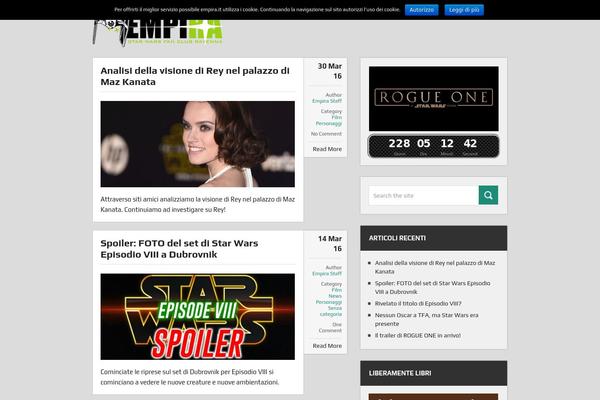Open recent article 'Spoiler: FOTO del set'
Screen dimensions: 600x400
[432, 287]
